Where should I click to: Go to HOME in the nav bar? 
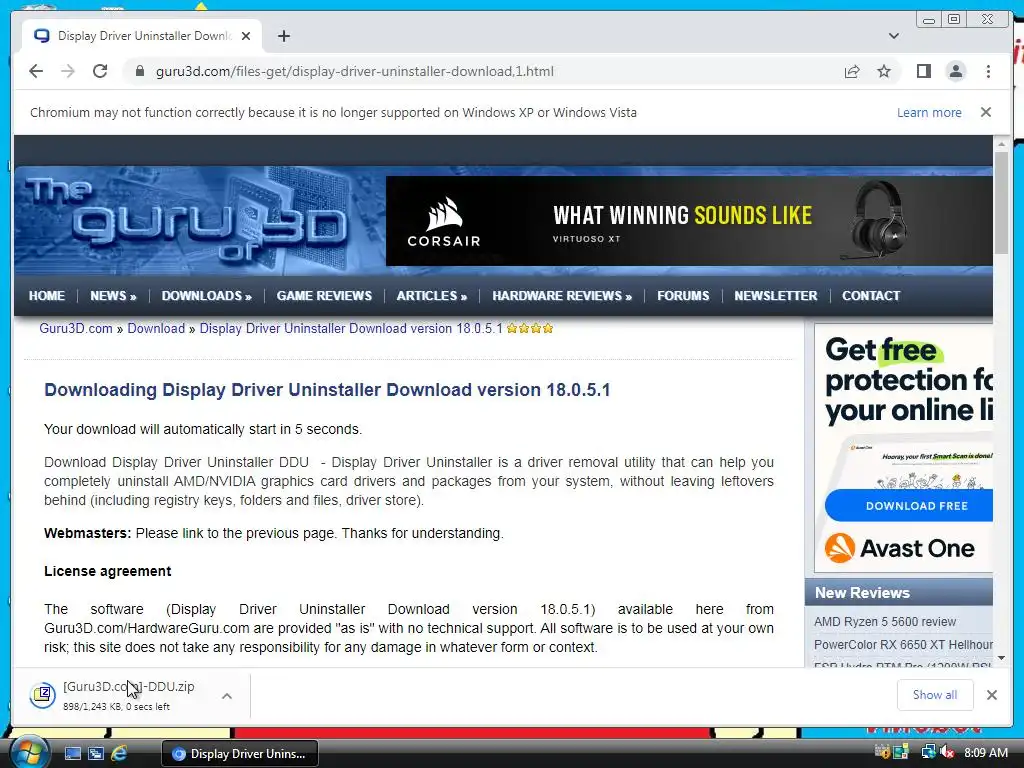pos(46,296)
